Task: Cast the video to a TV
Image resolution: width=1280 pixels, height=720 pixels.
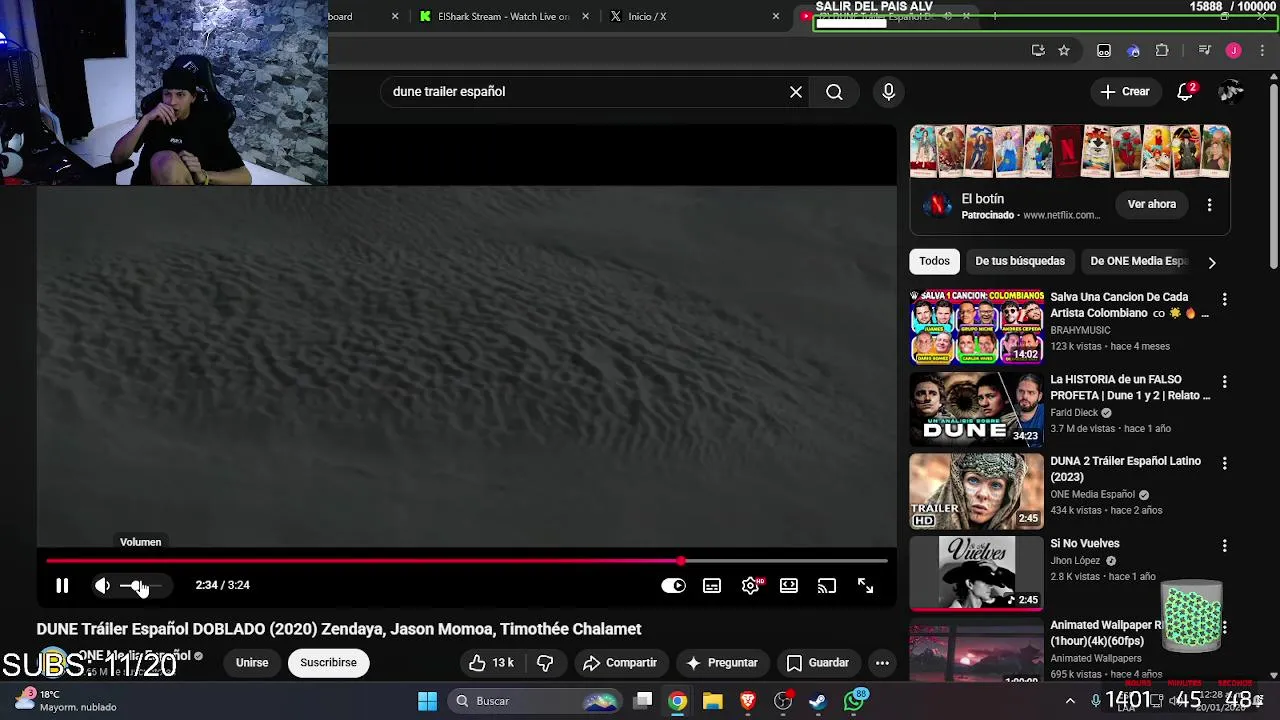Action: tap(827, 586)
